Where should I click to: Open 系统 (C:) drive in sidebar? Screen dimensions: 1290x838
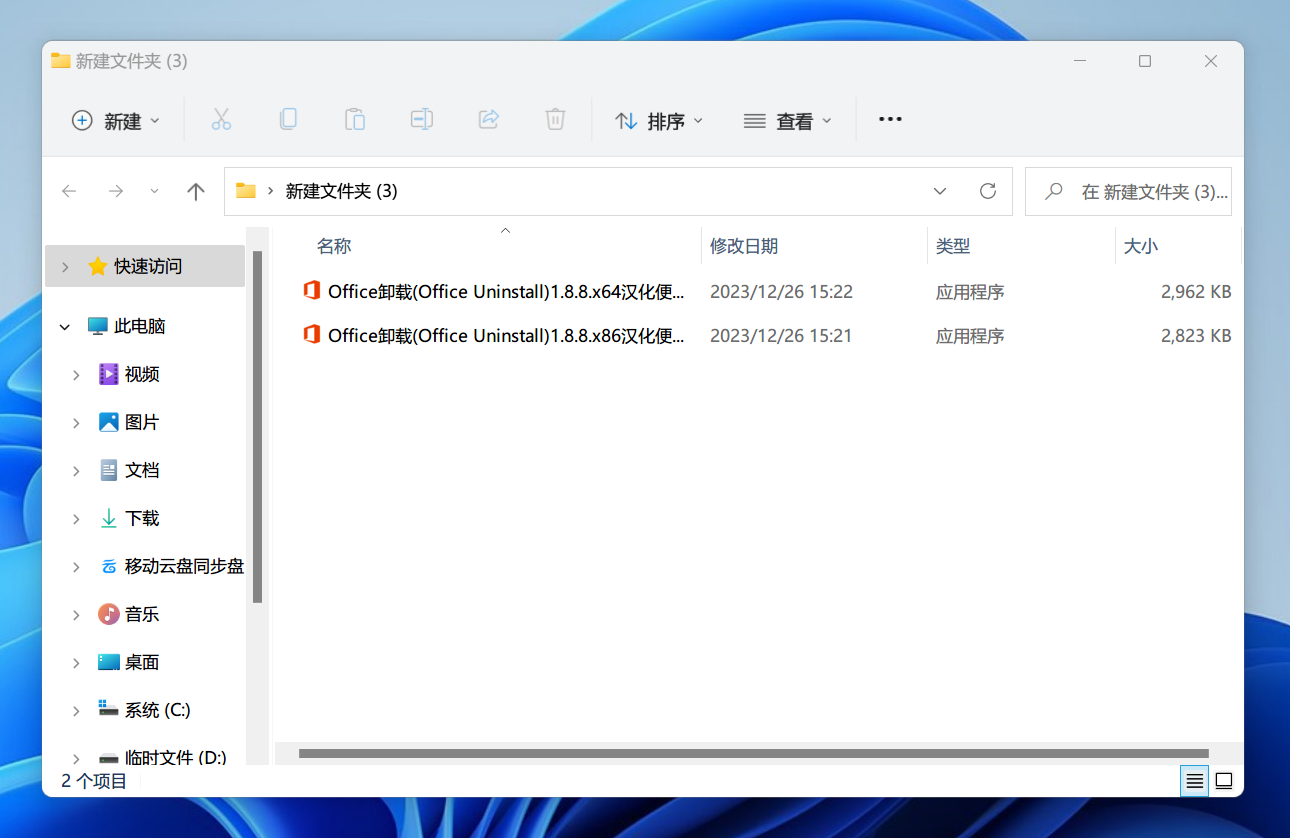point(145,710)
